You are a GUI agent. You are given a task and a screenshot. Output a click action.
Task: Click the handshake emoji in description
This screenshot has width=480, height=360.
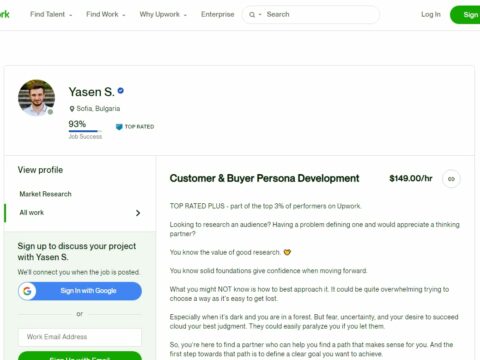point(287,252)
